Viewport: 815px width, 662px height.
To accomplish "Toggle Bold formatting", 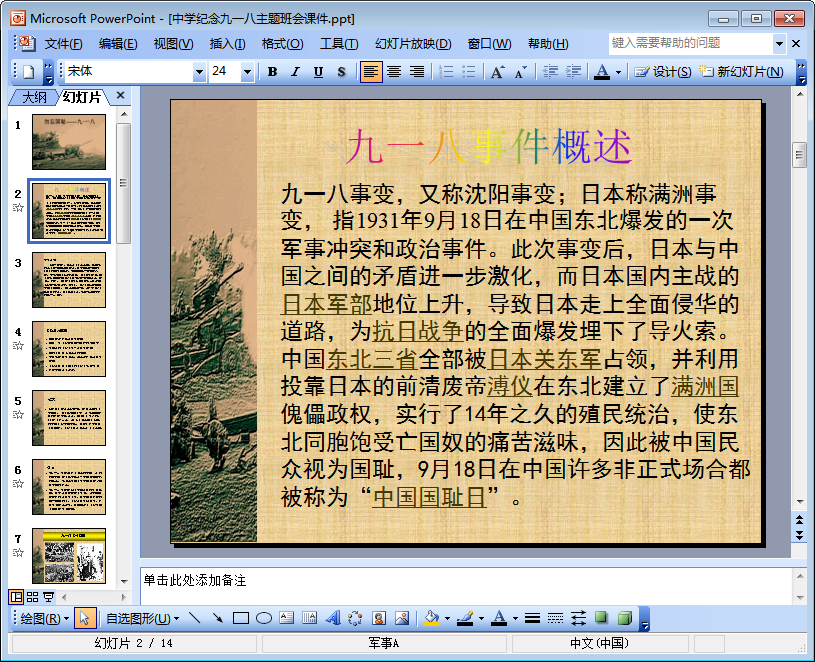I will click(272, 72).
